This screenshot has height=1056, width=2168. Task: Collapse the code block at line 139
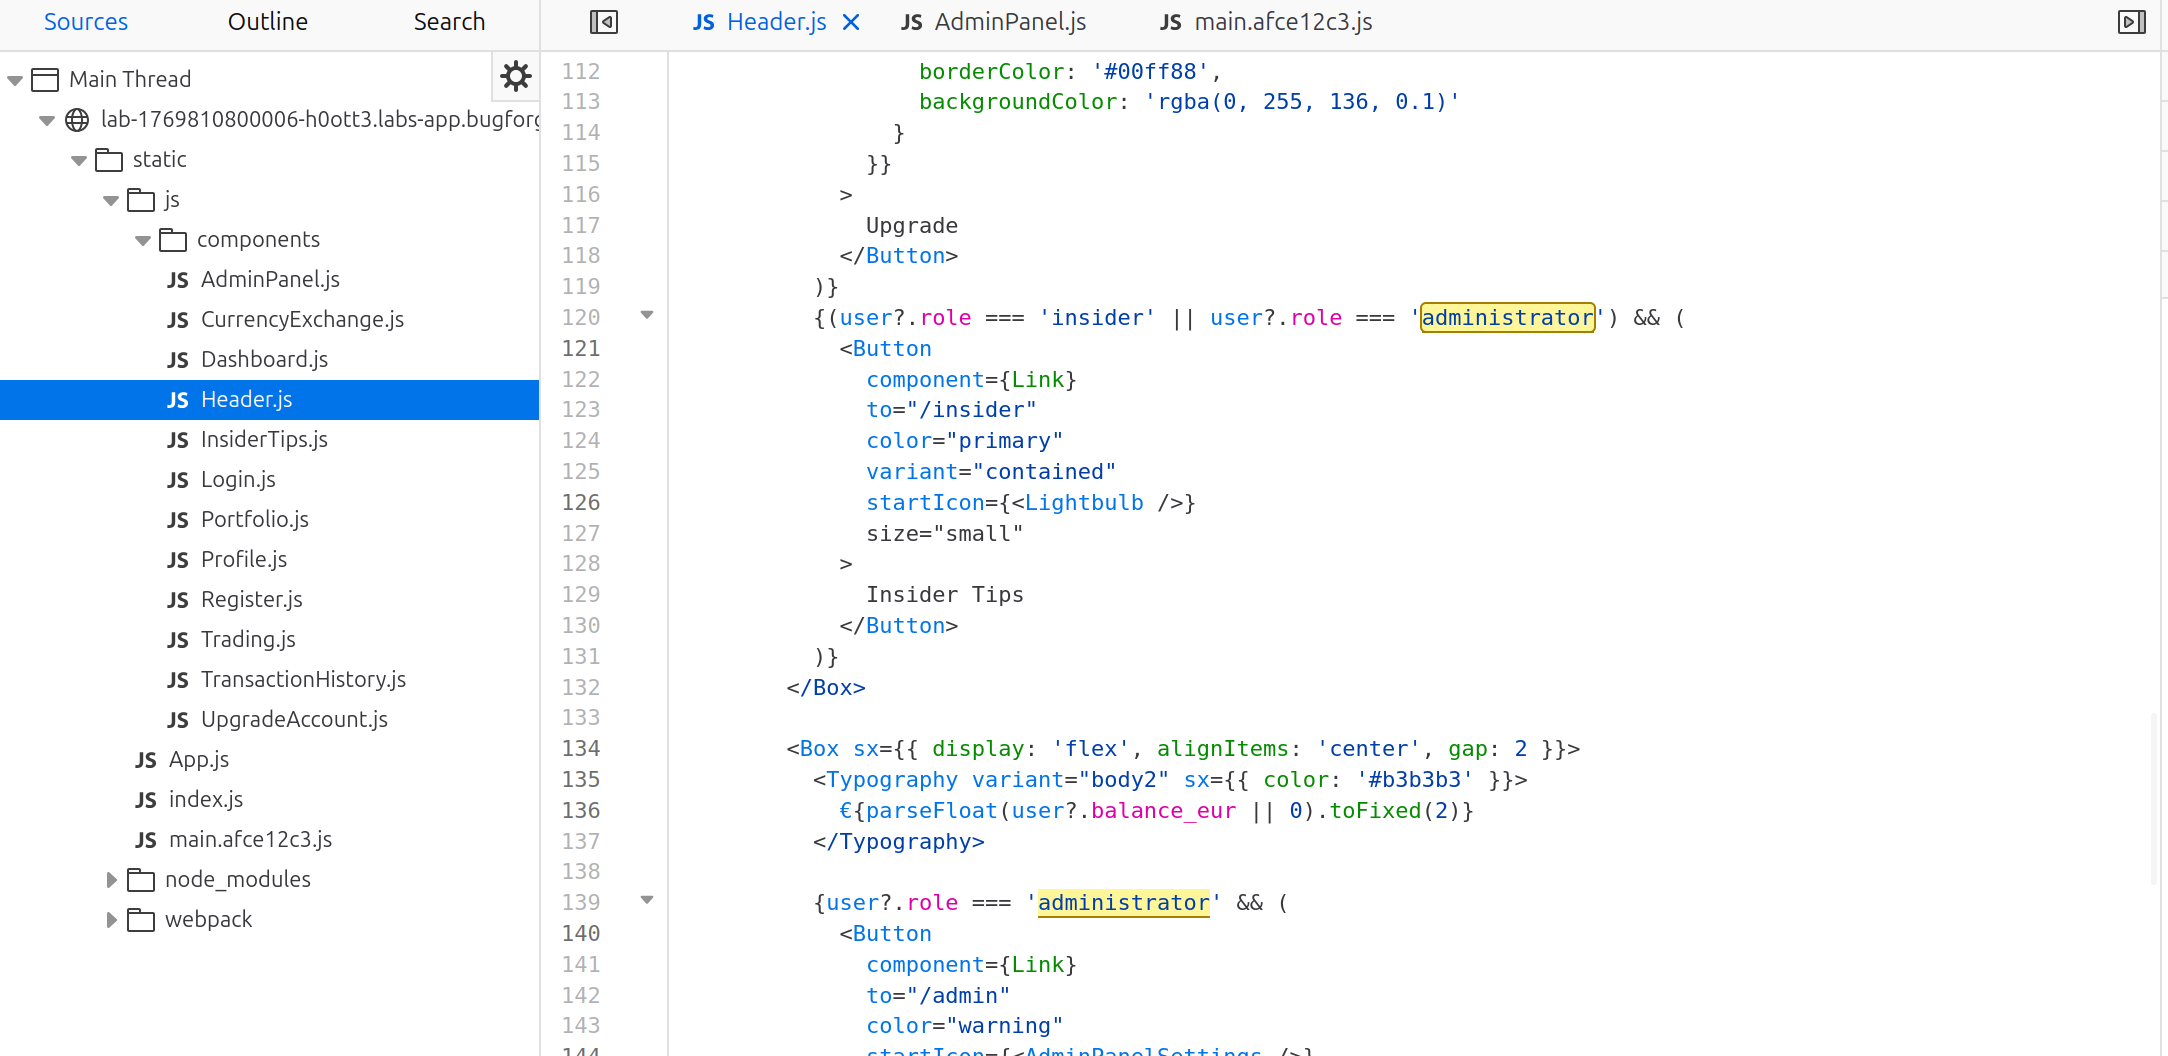pos(648,899)
